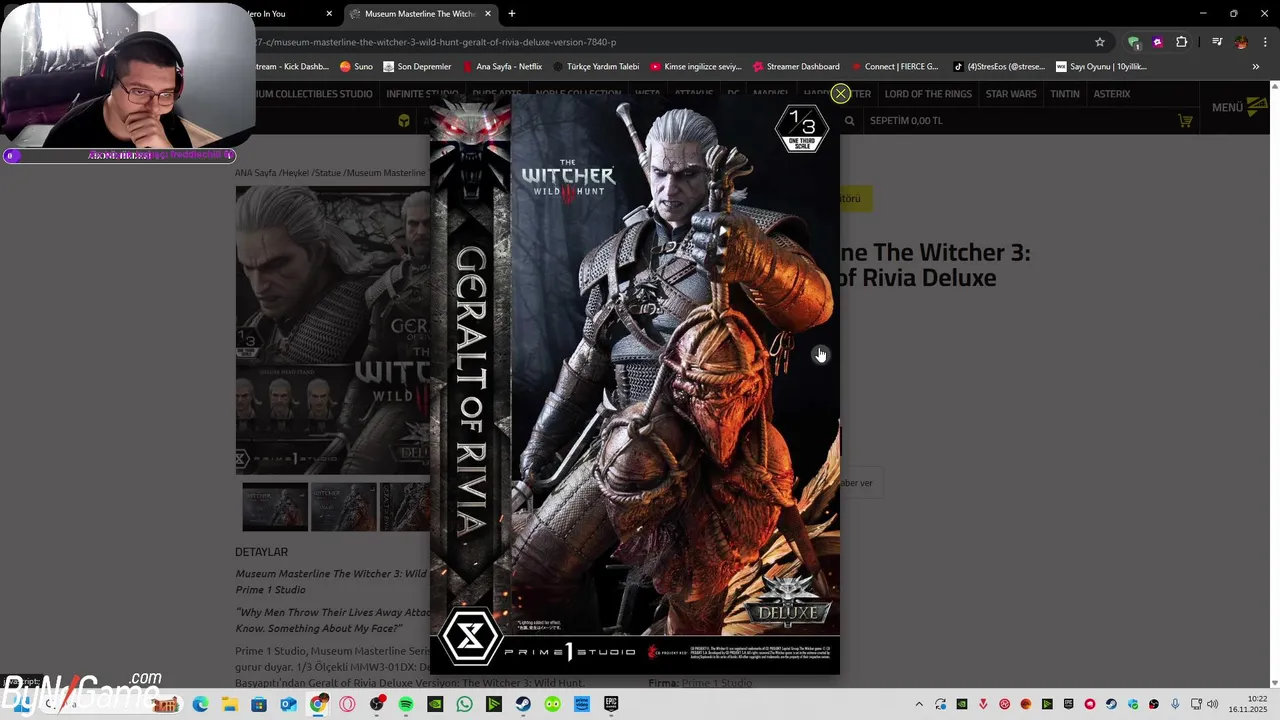This screenshot has height=720, width=1280.
Task: Open NVIDIA app from the taskbar
Action: click(435, 704)
